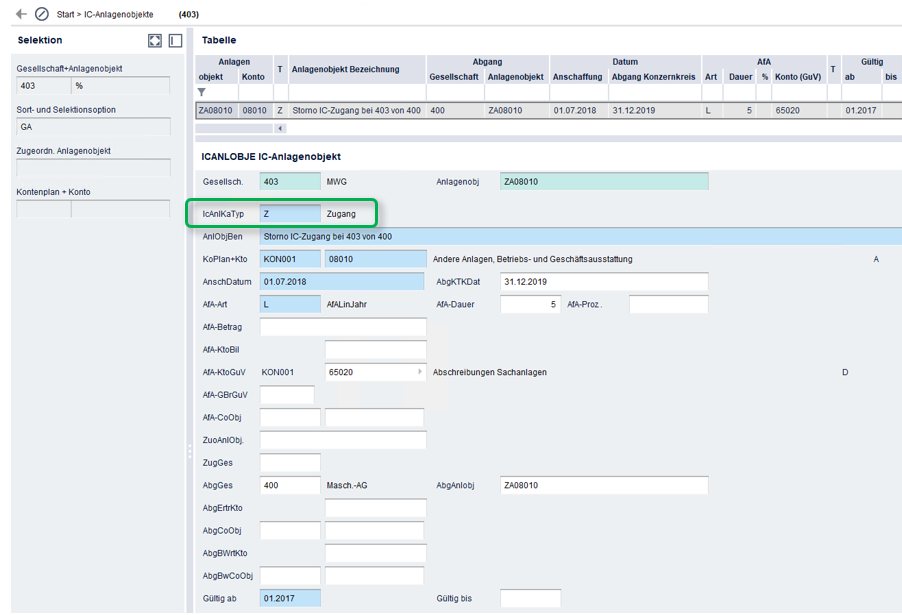Click the IC-Anlagenobjekte breadcrumb

click(120, 15)
